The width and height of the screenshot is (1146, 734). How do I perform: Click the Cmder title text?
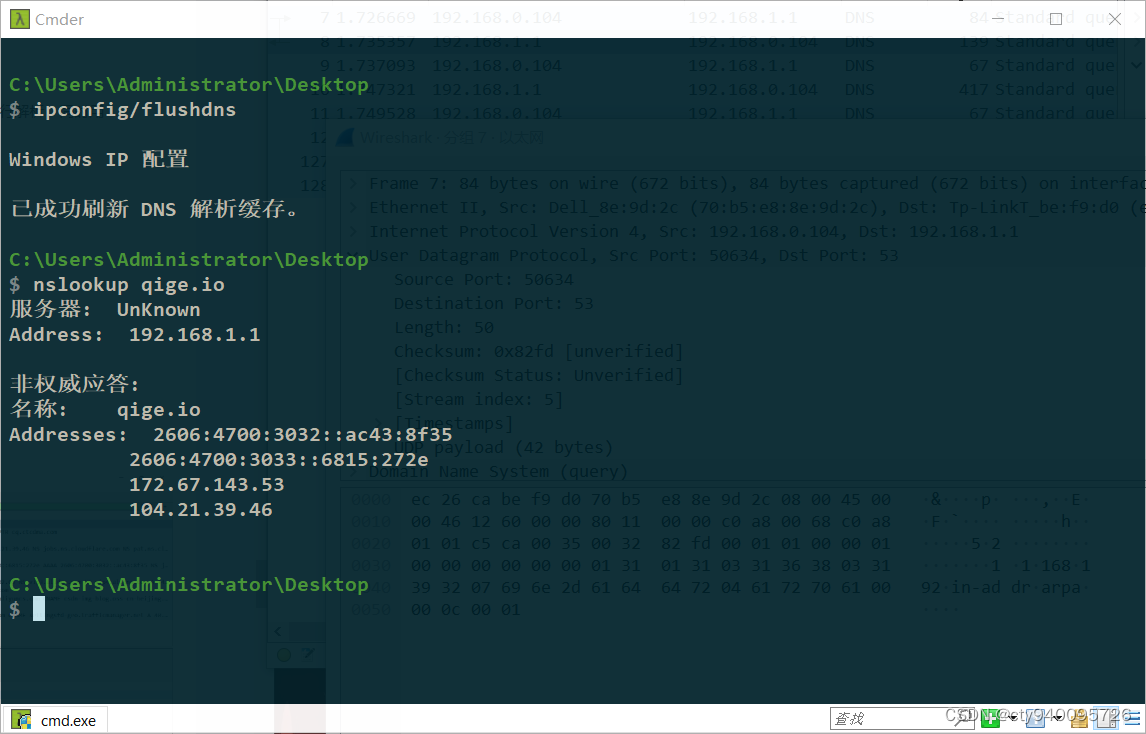[x=59, y=20]
